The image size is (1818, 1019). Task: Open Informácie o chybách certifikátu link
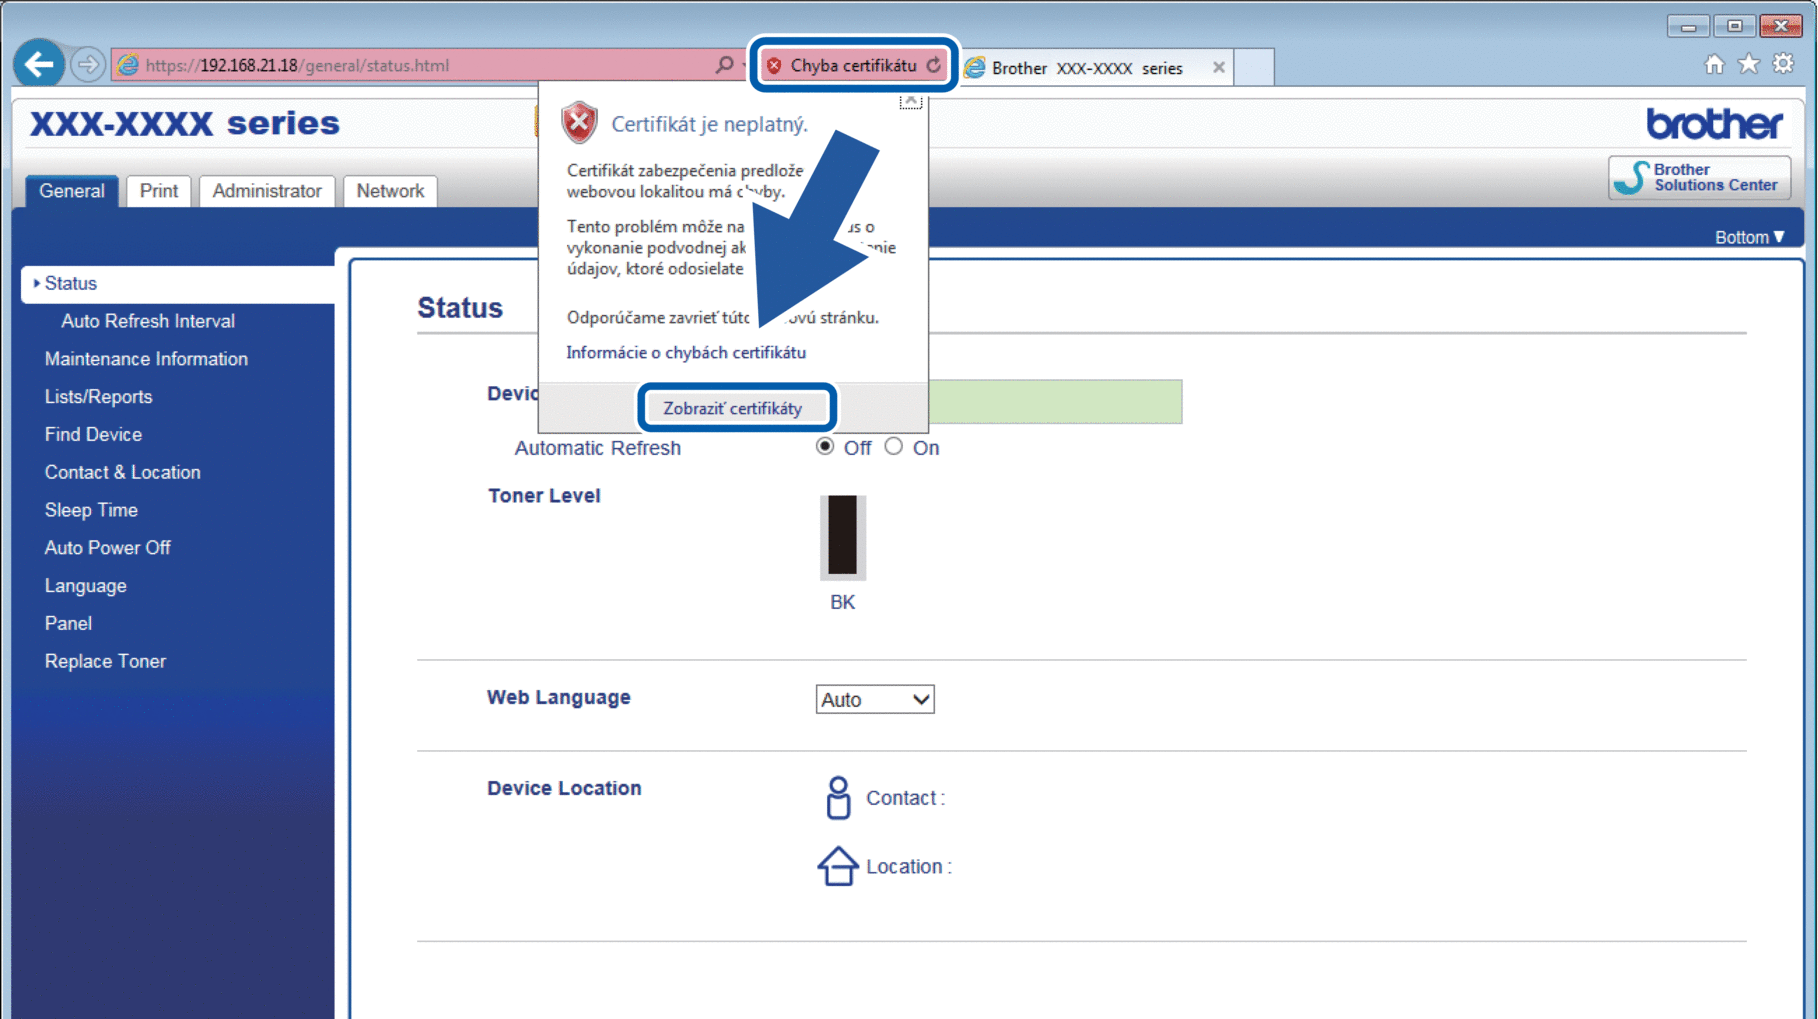pos(686,352)
